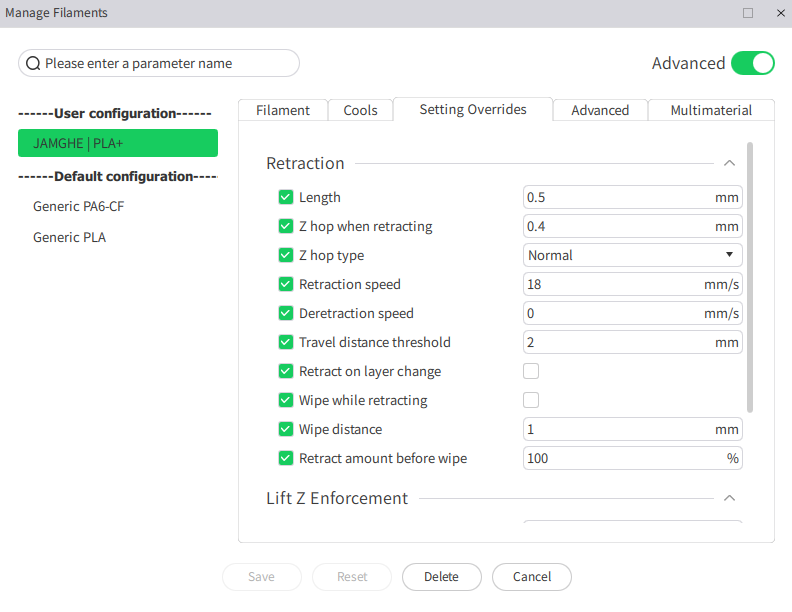This screenshot has height=612, width=792.
Task: Edit Z hop when retracting value 0.4
Action: pos(632,226)
